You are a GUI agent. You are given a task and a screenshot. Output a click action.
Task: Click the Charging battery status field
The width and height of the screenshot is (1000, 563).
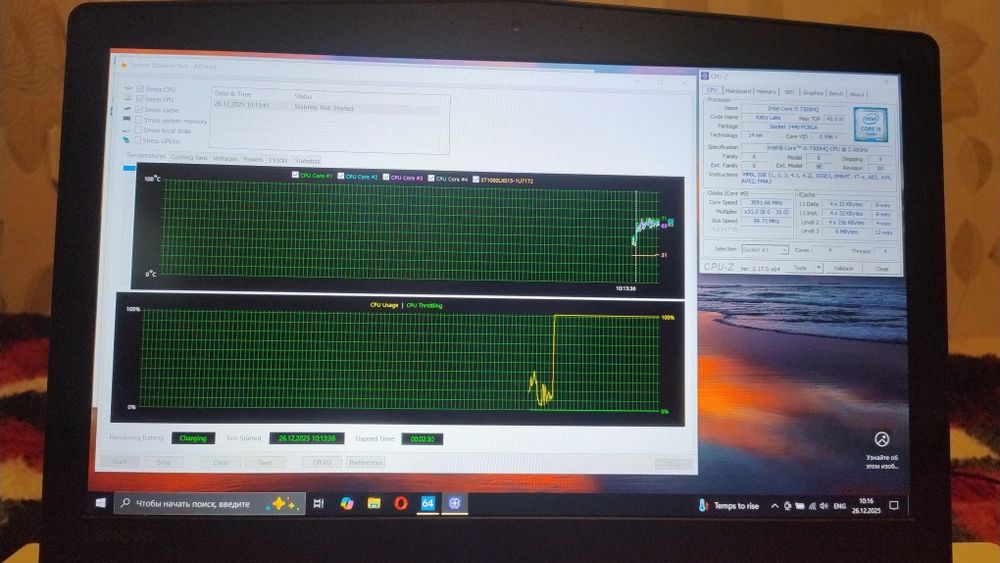pos(193,438)
